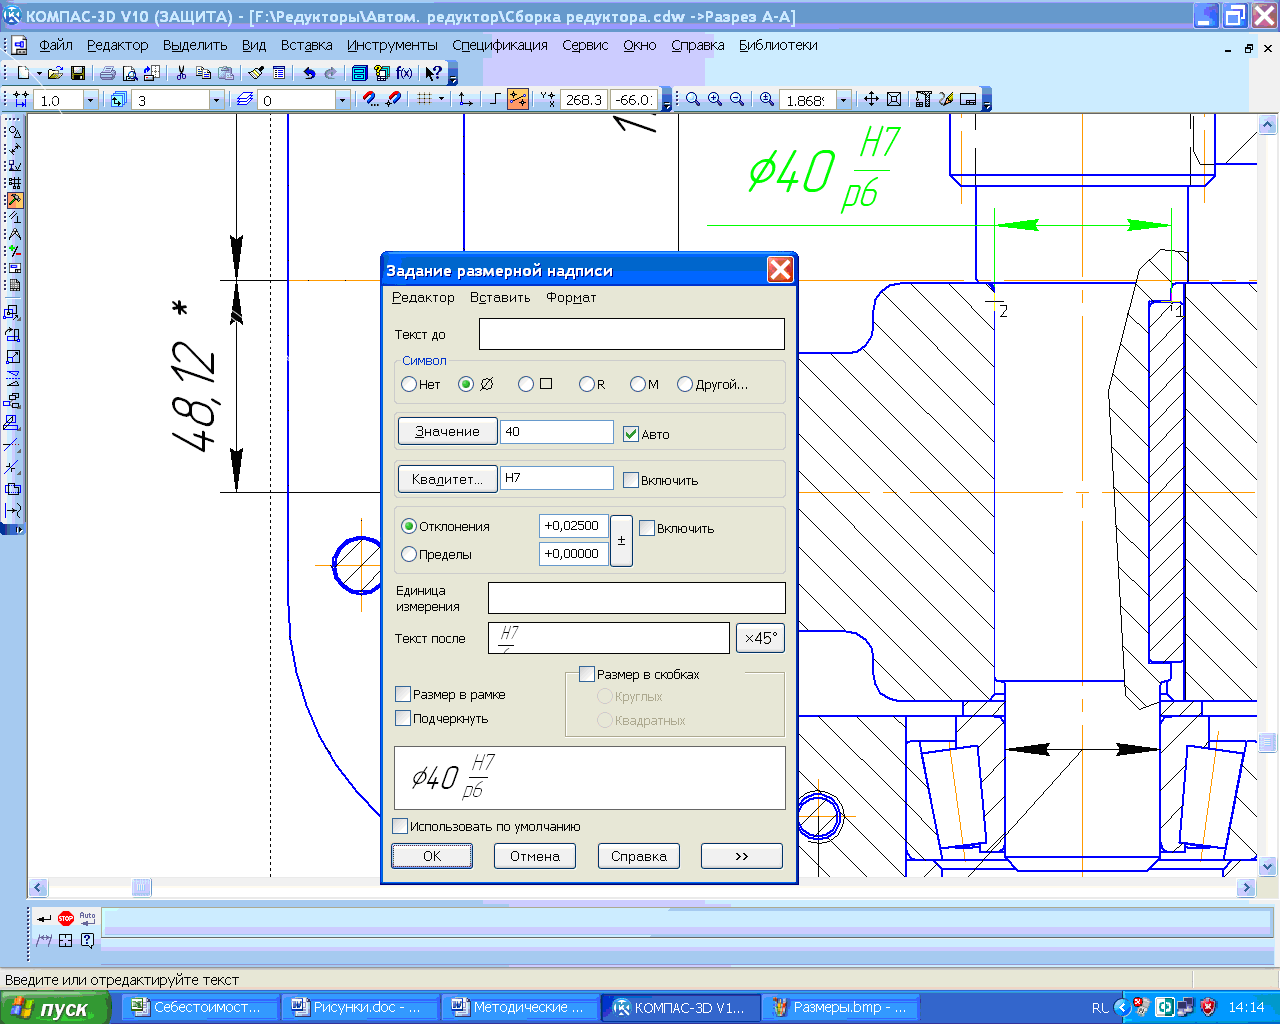Open print preview from the toolbar
The width and height of the screenshot is (1280, 1024).
coord(129,73)
